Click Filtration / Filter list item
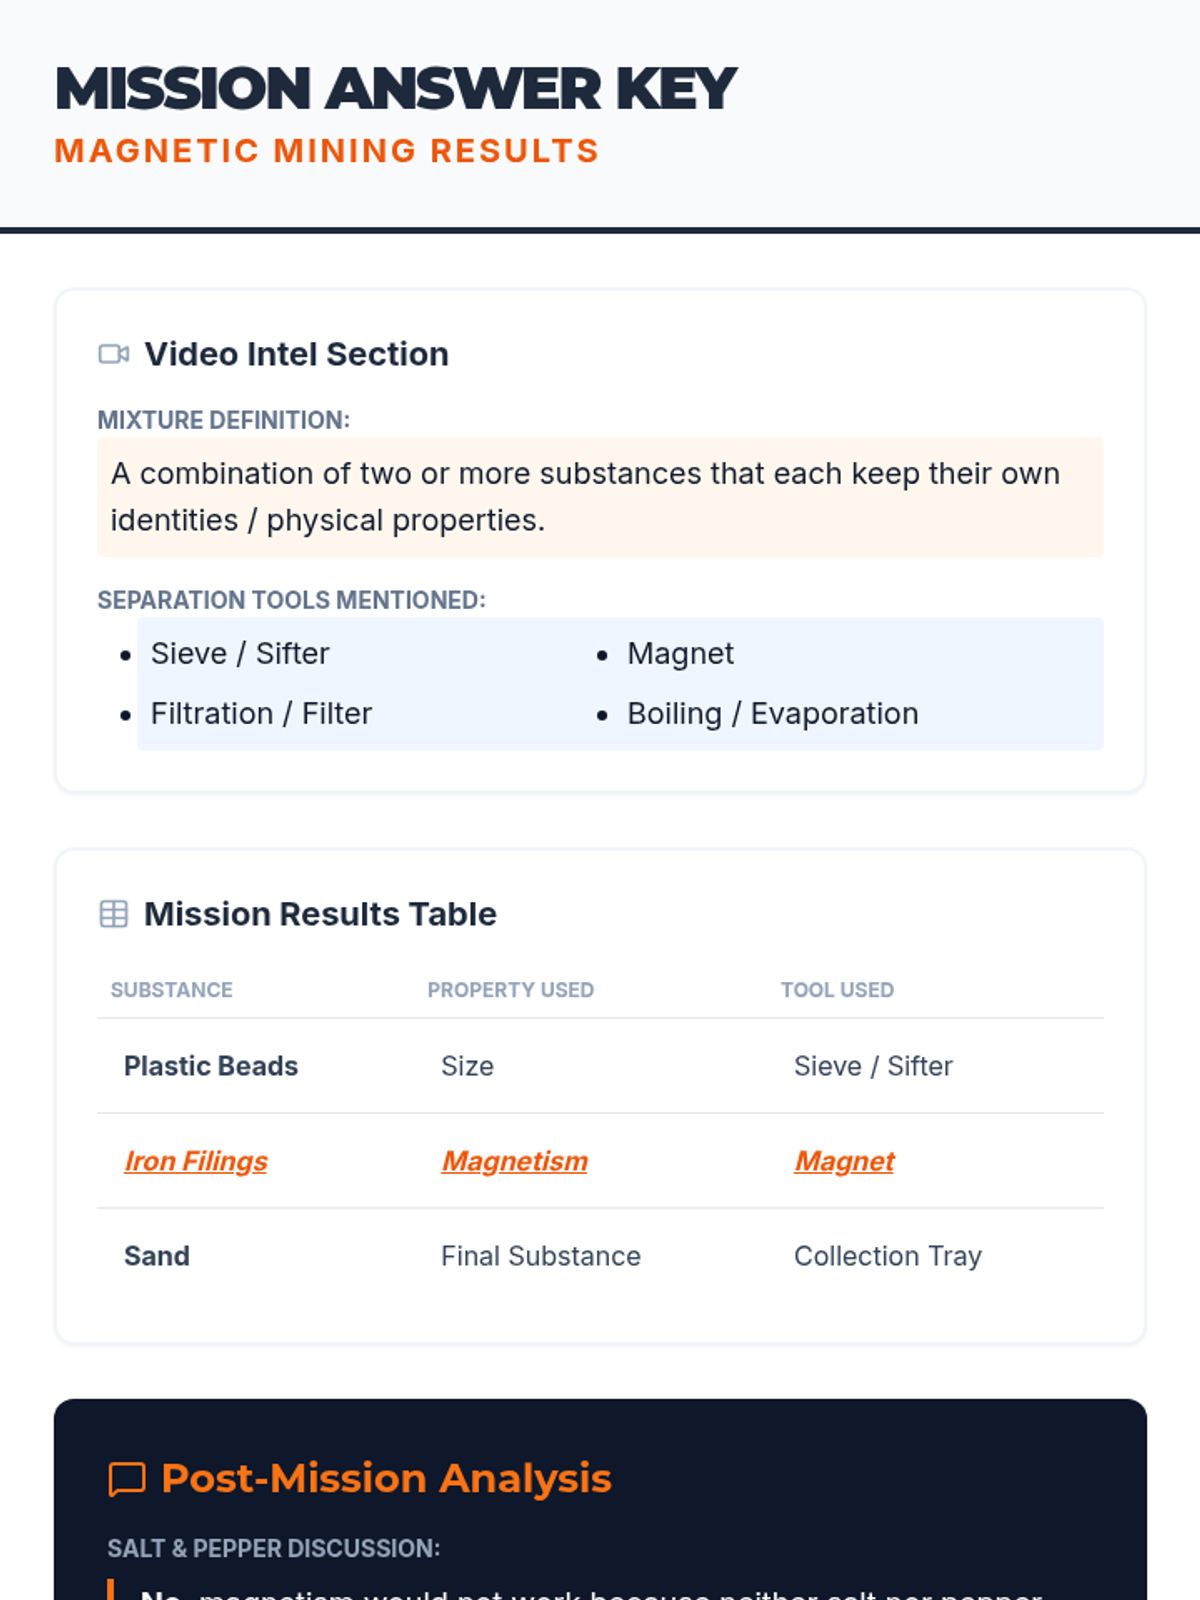The image size is (1200, 1600). pyautogui.click(x=261, y=714)
